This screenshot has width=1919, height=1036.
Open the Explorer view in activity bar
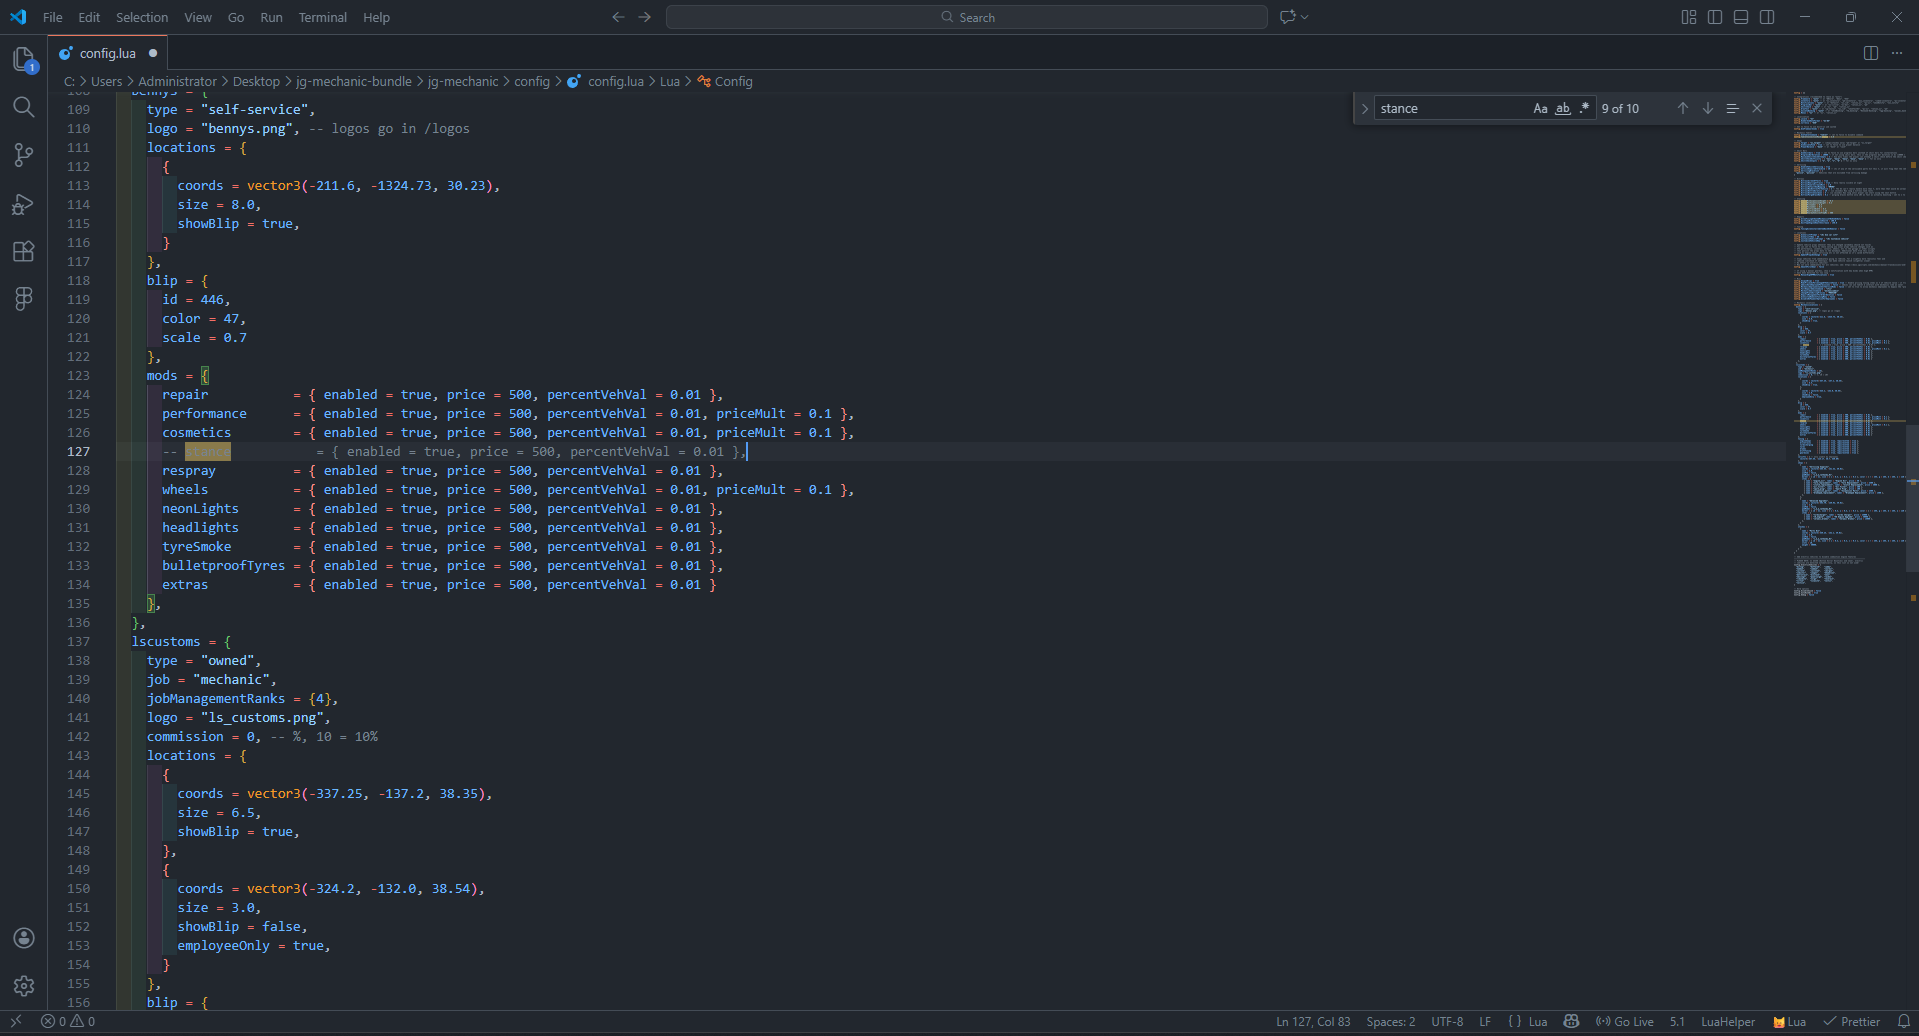[x=24, y=59]
